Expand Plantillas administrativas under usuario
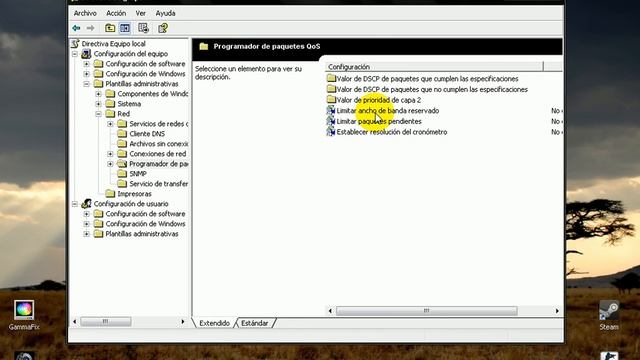640x360 pixels. click(x=87, y=234)
